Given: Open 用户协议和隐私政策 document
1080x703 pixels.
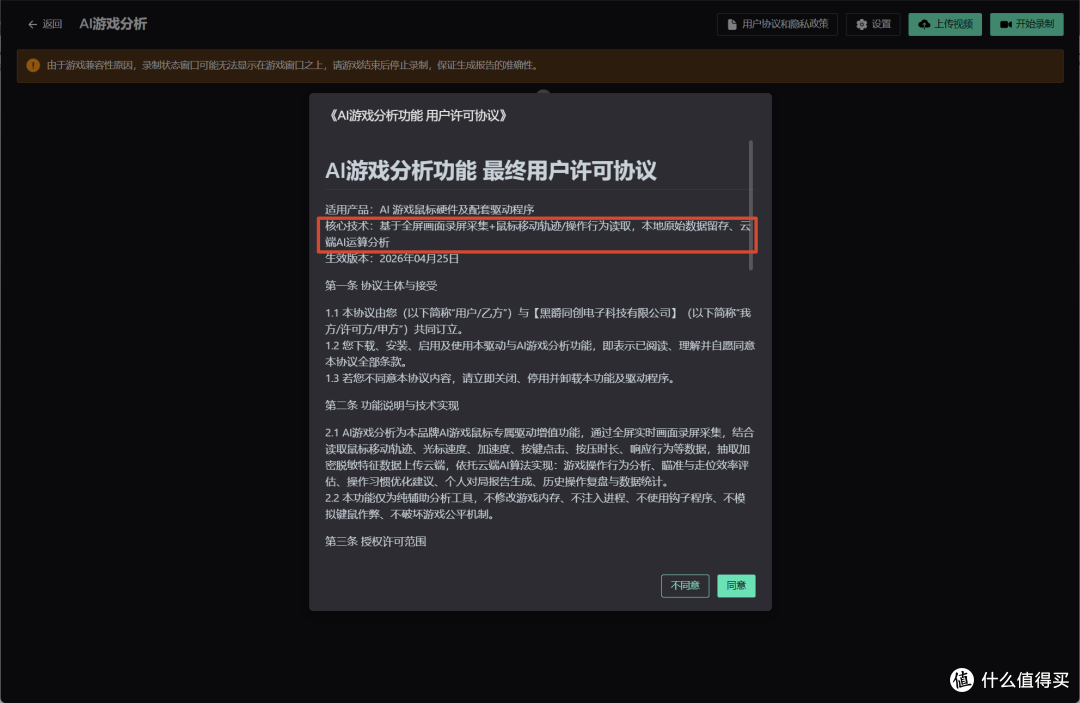Looking at the screenshot, I should click(x=777, y=24).
